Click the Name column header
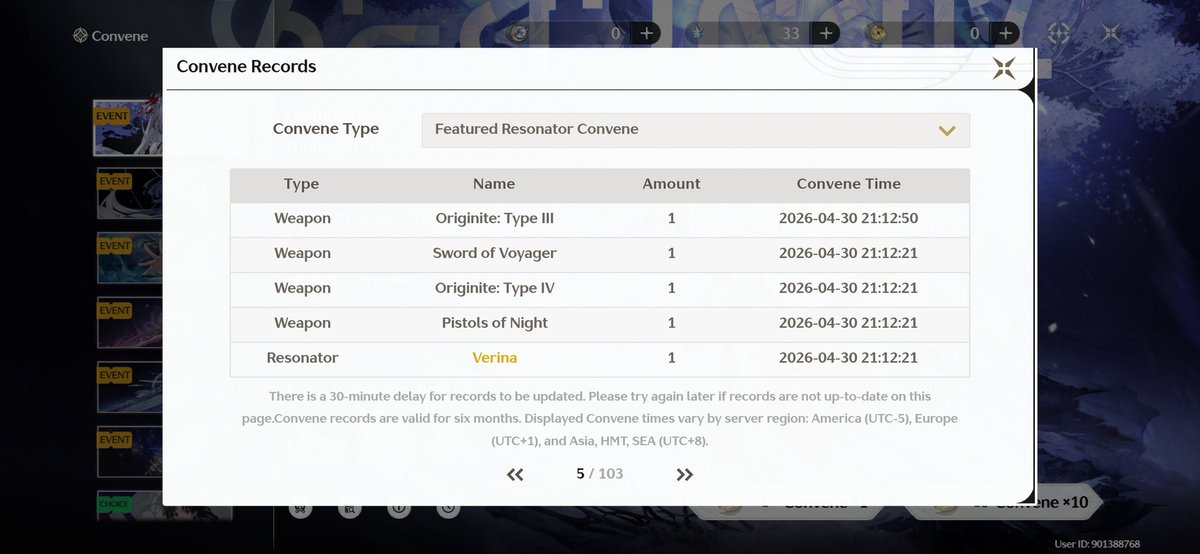The width and height of the screenshot is (1200, 554). pyautogui.click(x=494, y=184)
